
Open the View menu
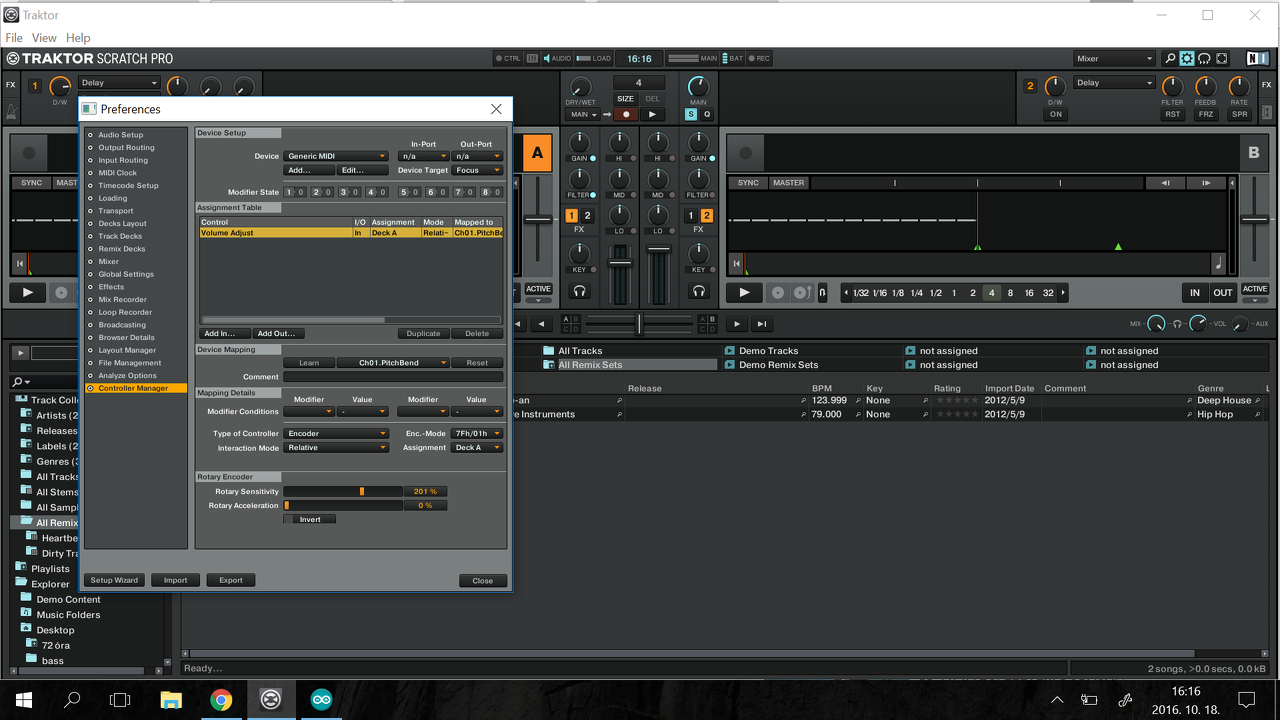tap(44, 38)
